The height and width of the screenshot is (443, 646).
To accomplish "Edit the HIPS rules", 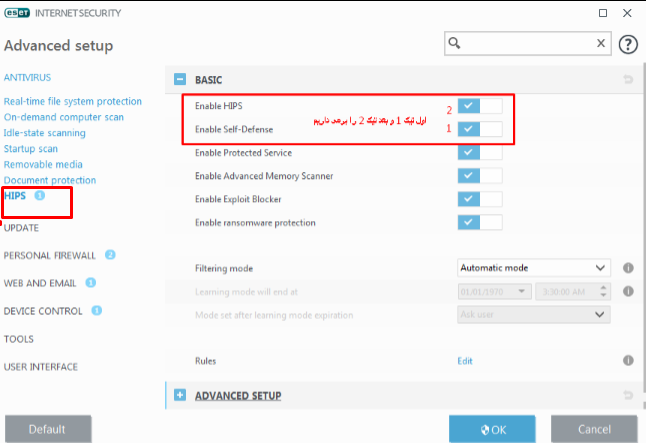I will 465,361.
